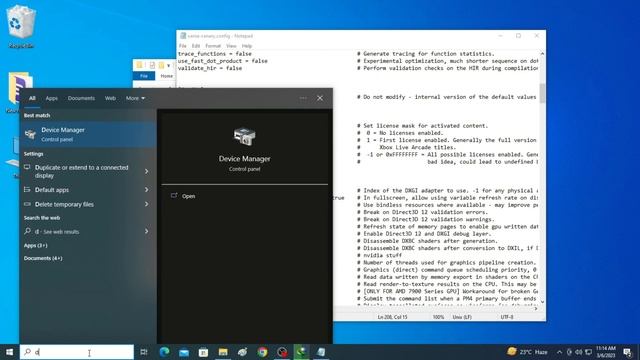Viewport: 640px width, 360px height.
Task: Open the red circular taskbar app
Action: [282, 352]
